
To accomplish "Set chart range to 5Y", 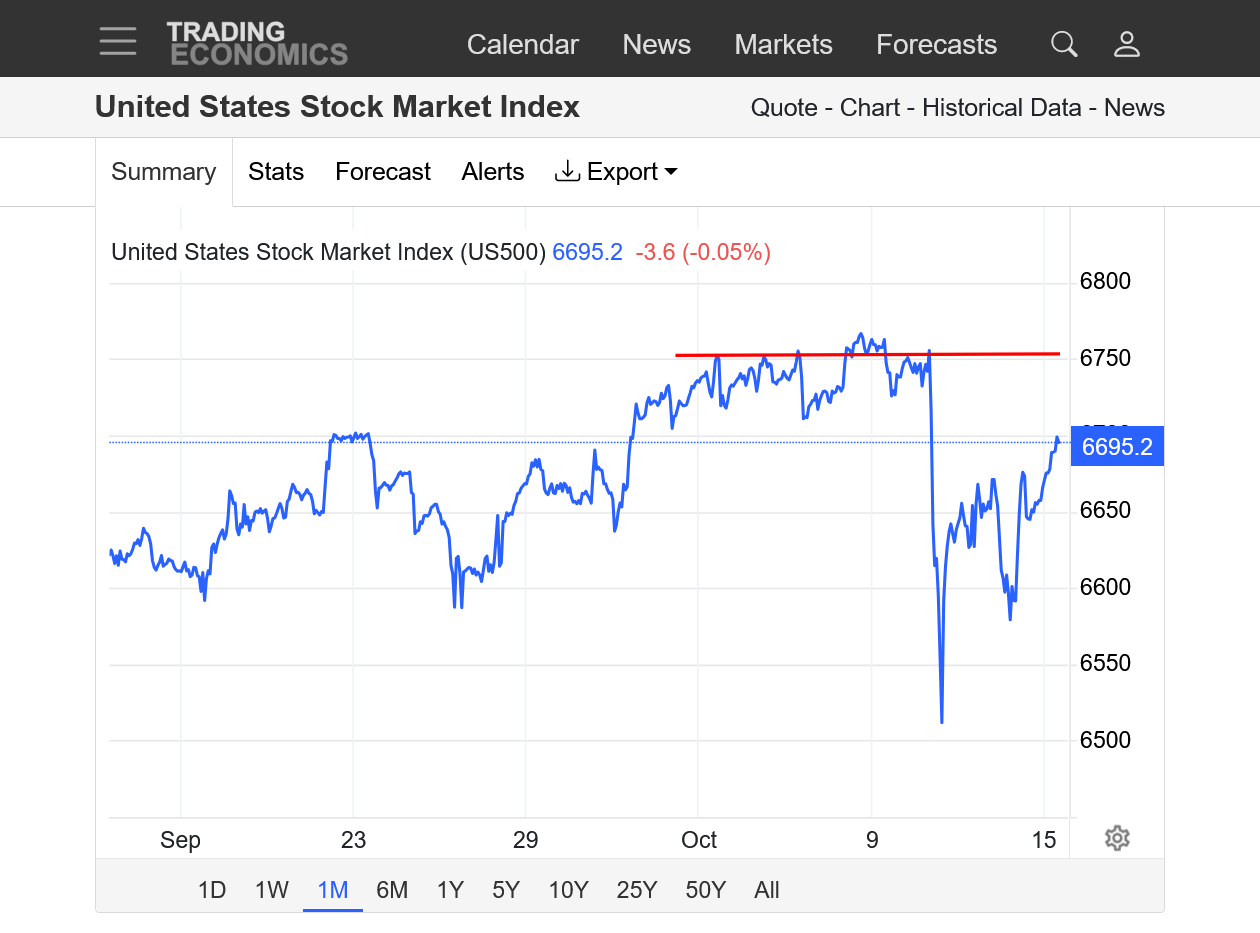I will point(506,890).
